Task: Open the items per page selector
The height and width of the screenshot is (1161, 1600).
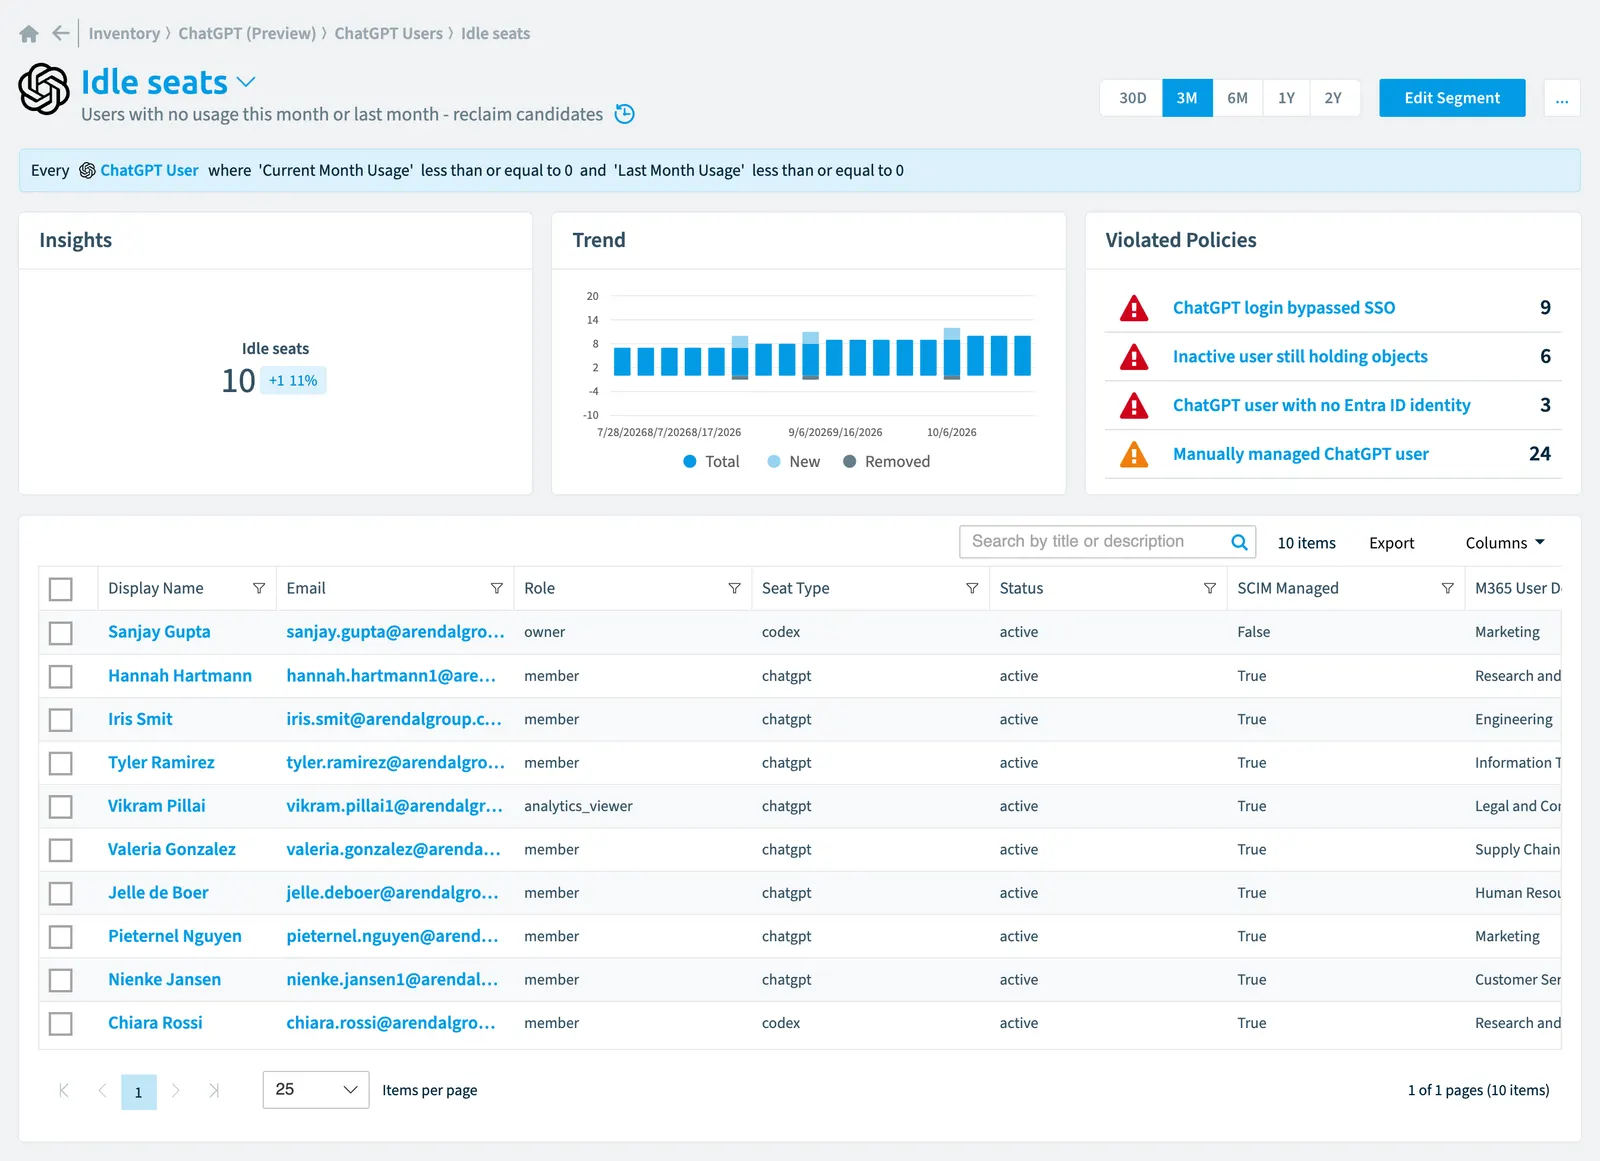Action: [316, 1089]
